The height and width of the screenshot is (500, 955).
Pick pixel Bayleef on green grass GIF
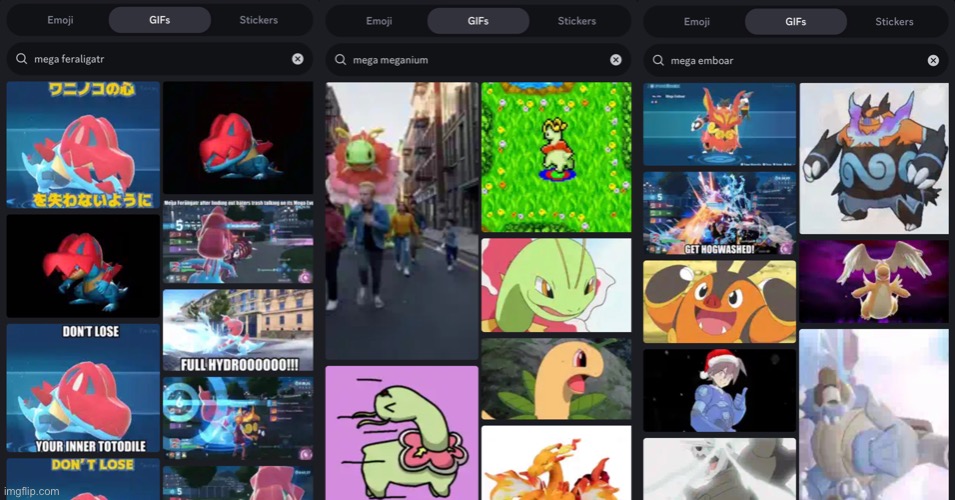tap(556, 157)
